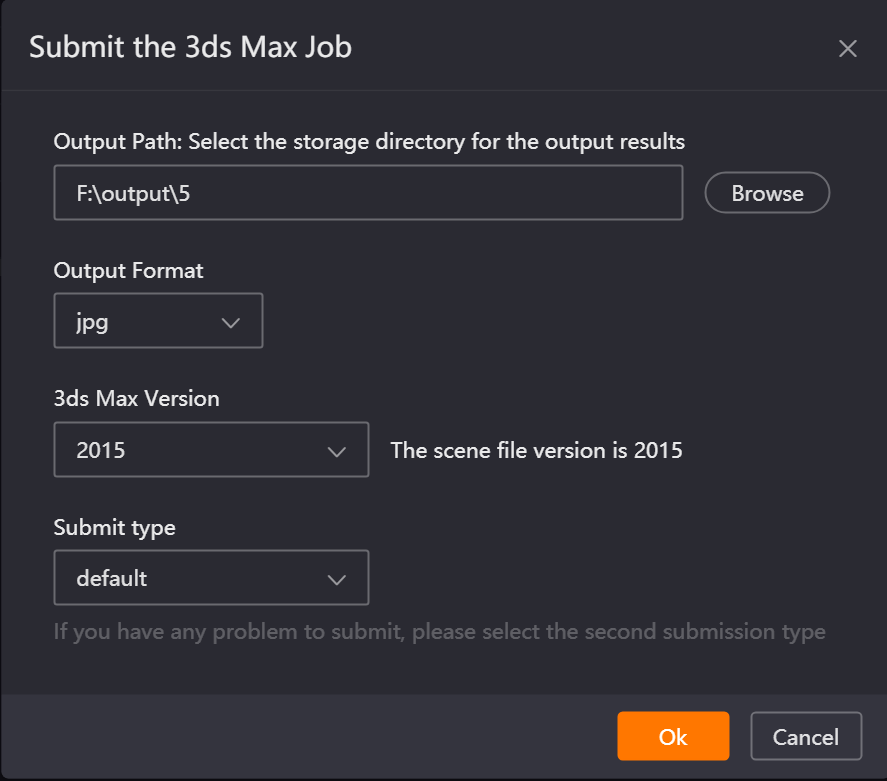
Task: Click the 'Output Path' instruction label
Action: pyautogui.click(x=369, y=141)
